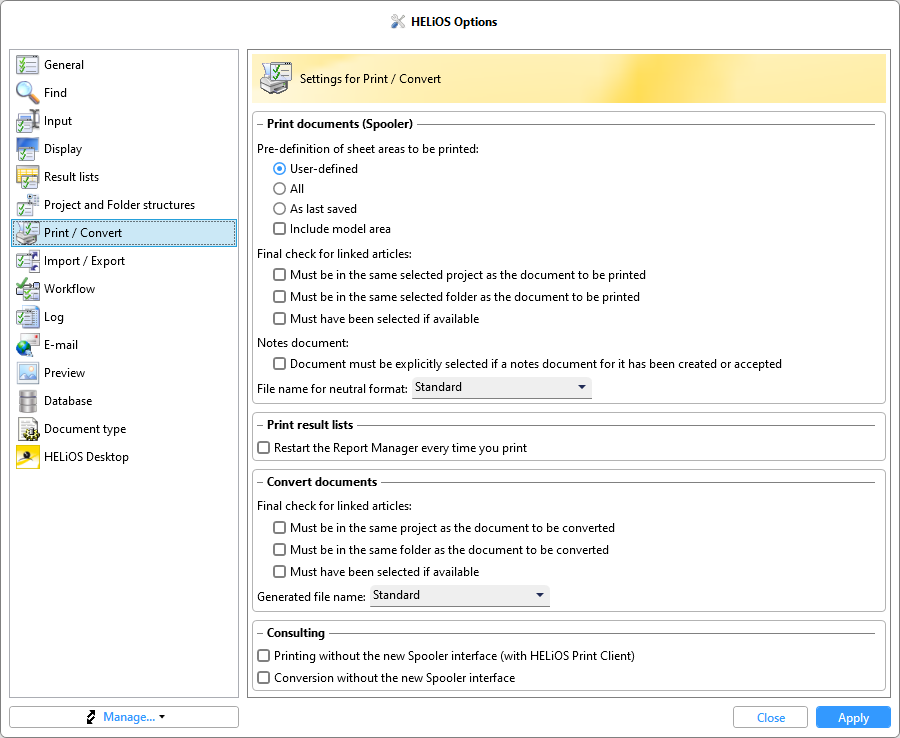The width and height of the screenshot is (900, 738).
Task: Tick Must have been selected under Print documents
Action: tap(280, 318)
